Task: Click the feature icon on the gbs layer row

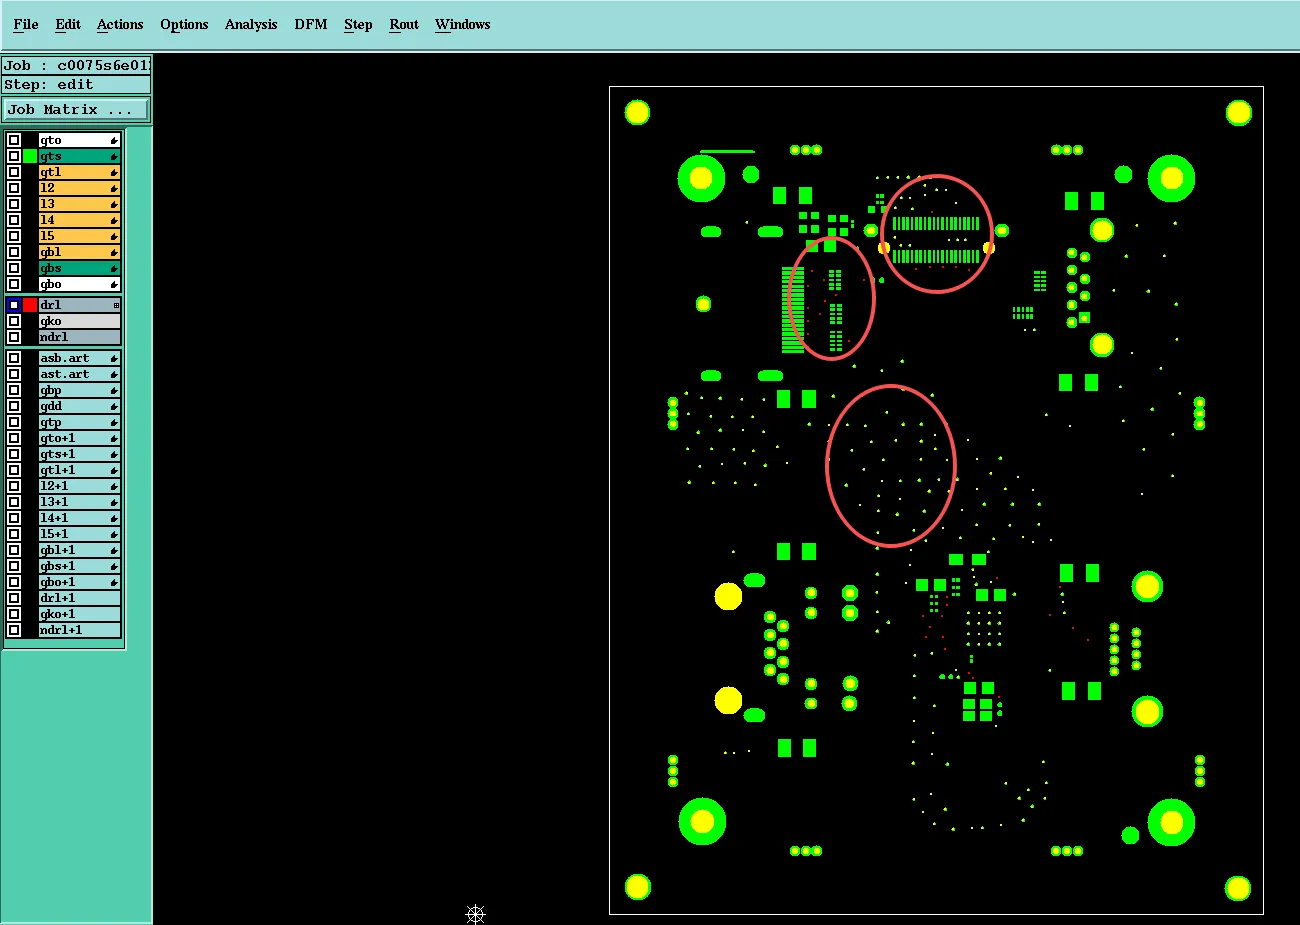Action: pyautogui.click(x=114, y=269)
